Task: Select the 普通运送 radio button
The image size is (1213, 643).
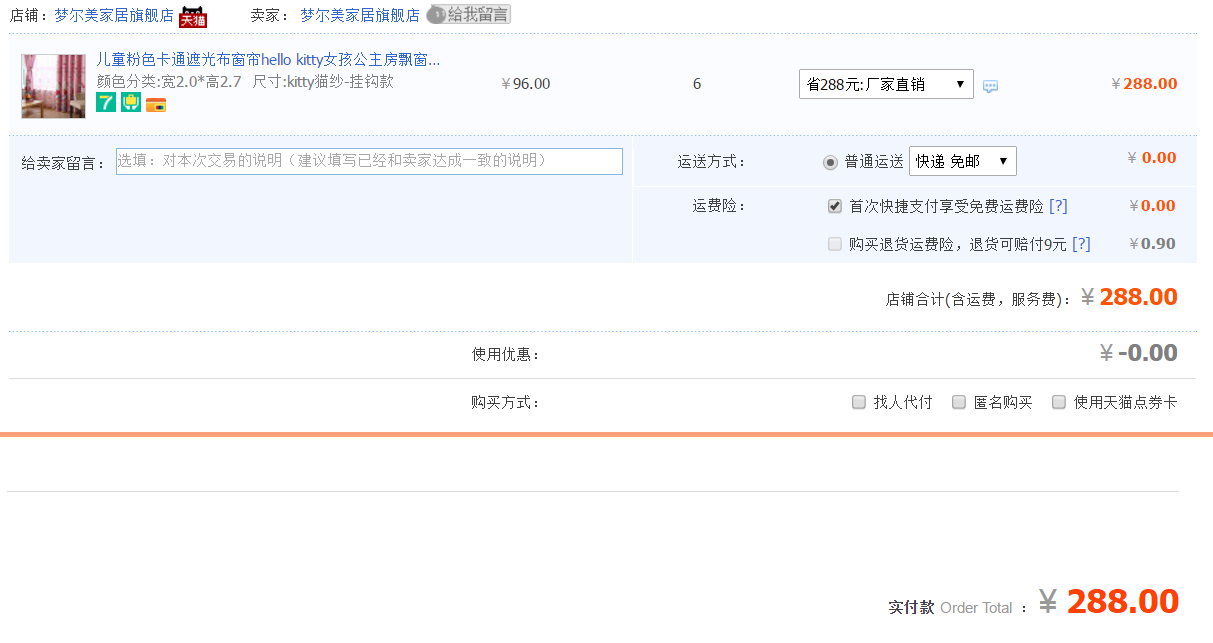Action: [830, 162]
